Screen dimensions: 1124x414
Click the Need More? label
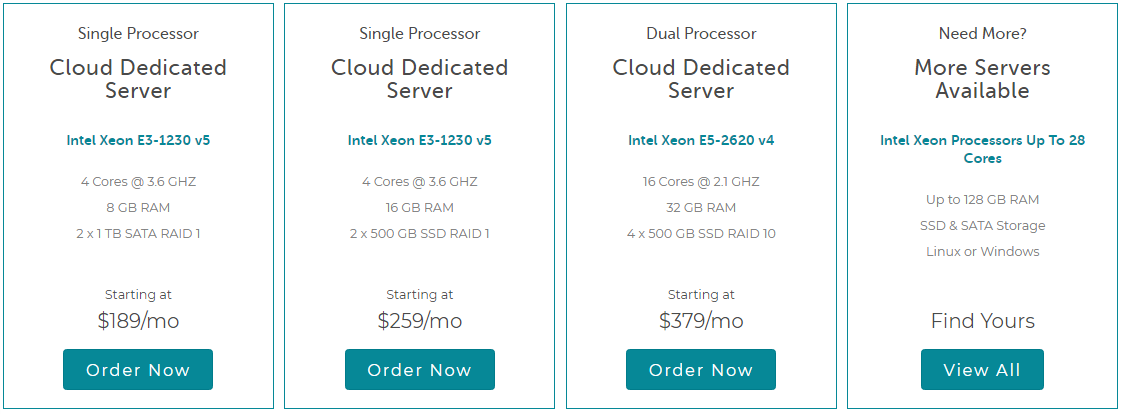[982, 34]
